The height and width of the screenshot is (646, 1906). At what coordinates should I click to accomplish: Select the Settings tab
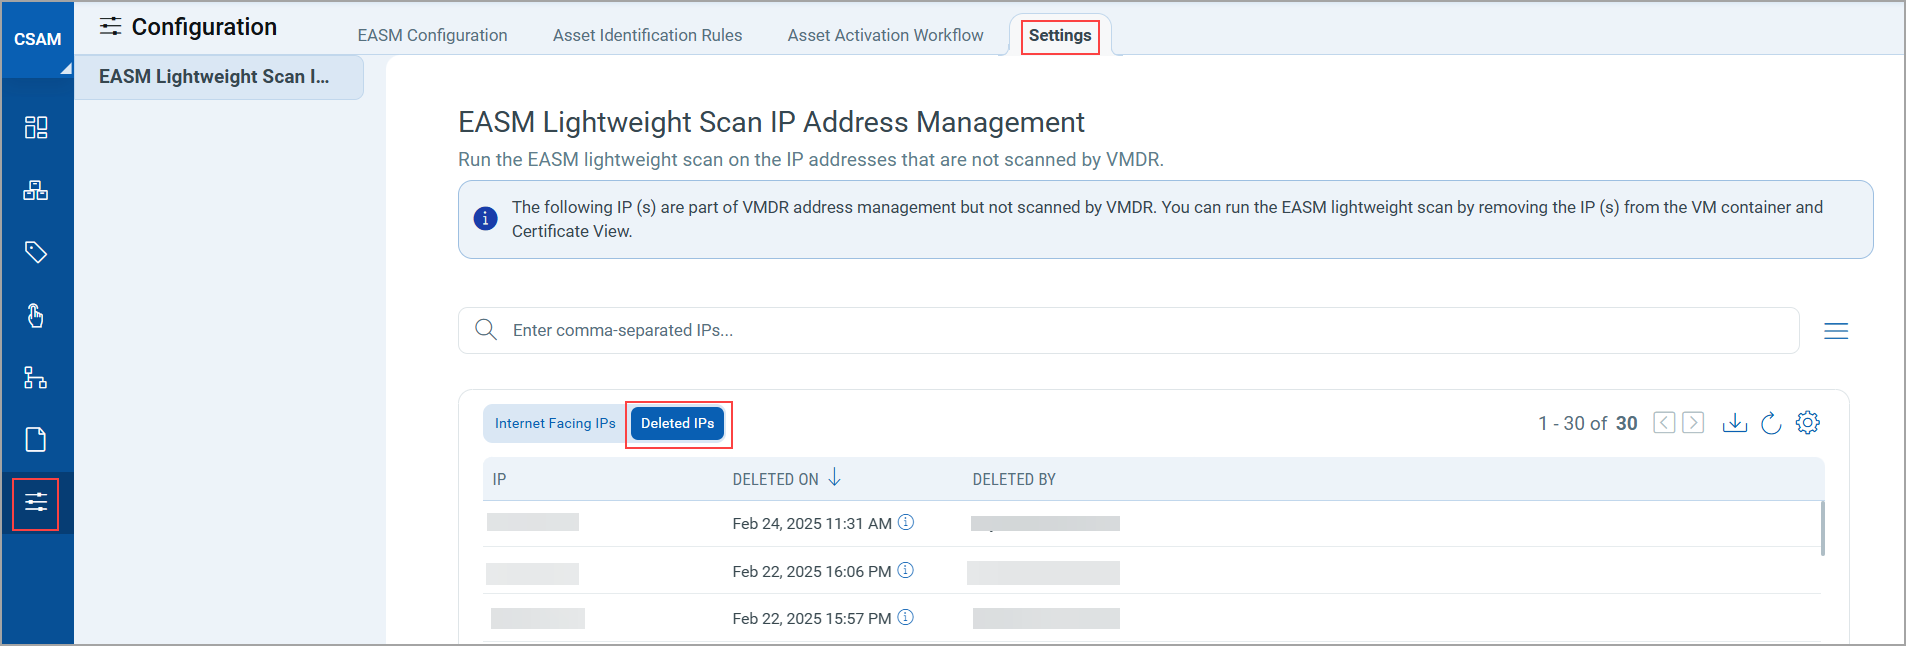(1060, 36)
